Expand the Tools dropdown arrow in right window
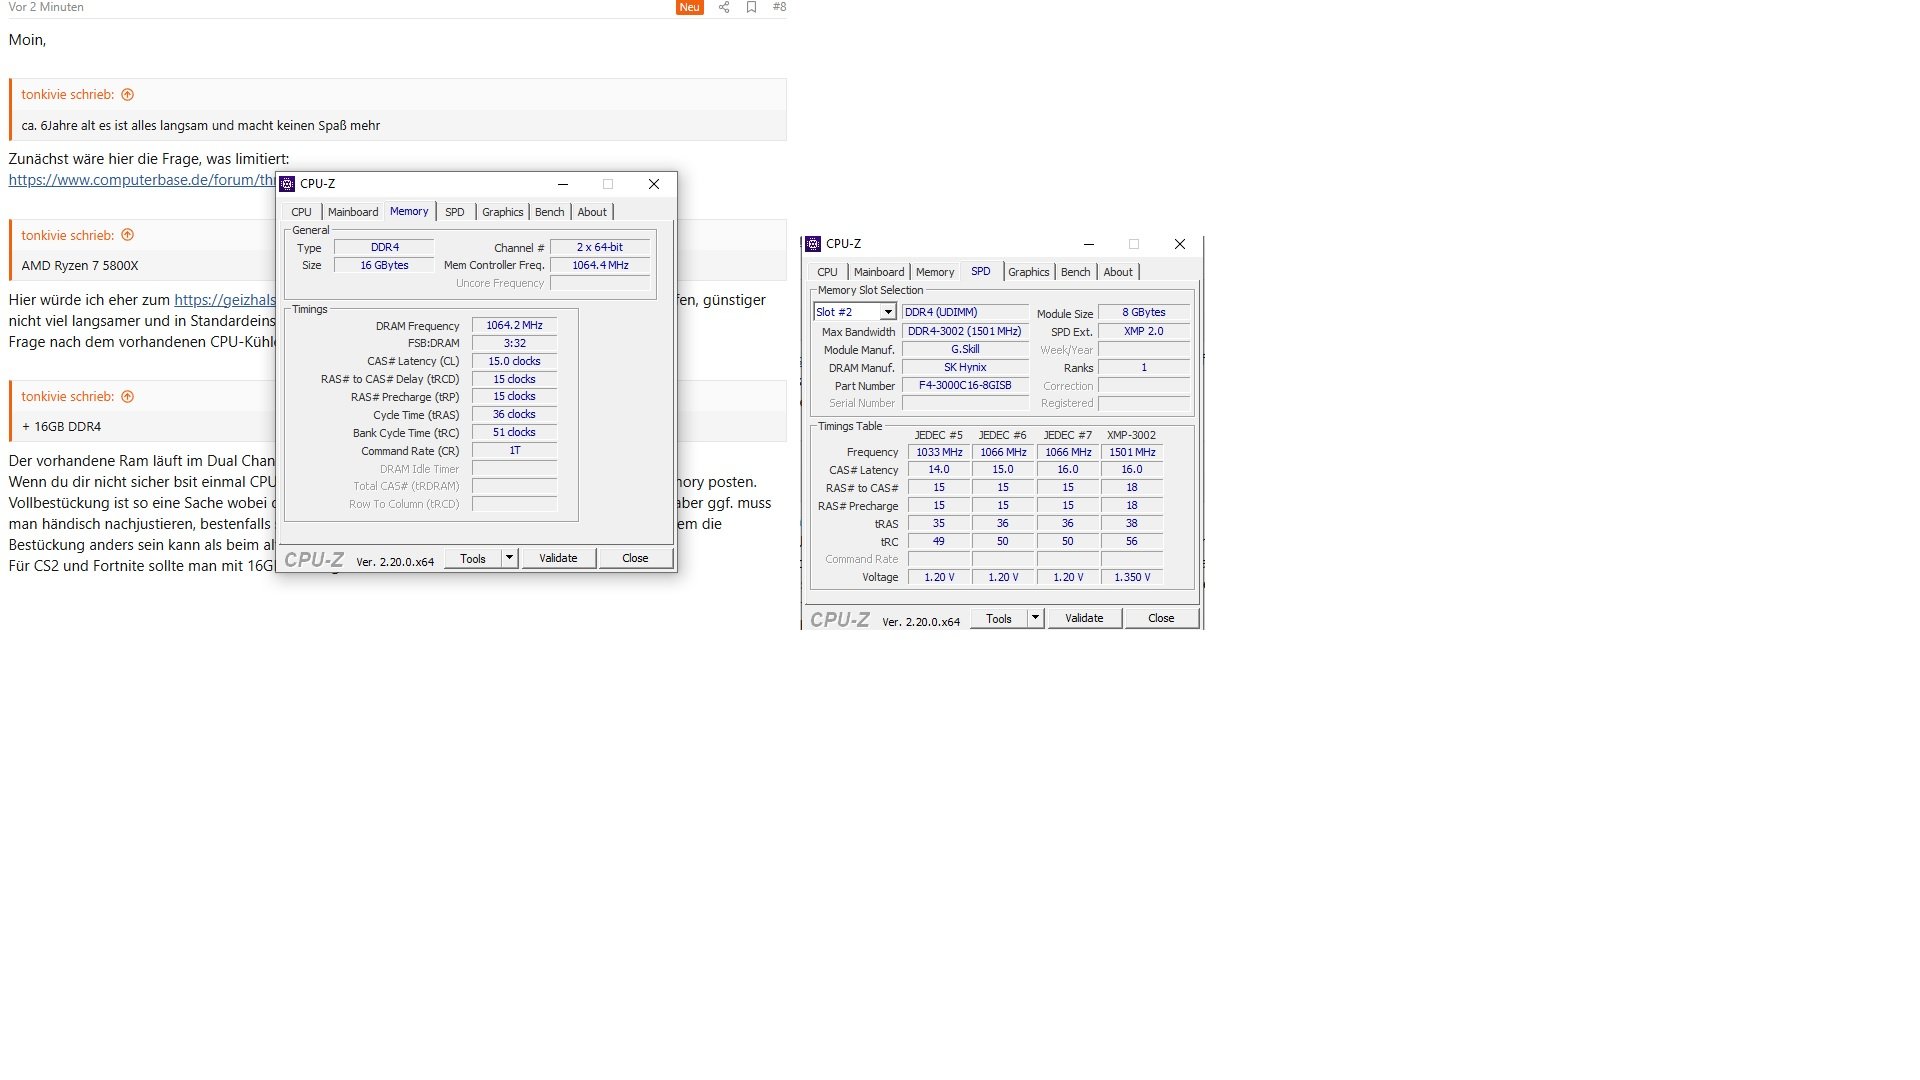1920x1080 pixels. coord(1035,618)
